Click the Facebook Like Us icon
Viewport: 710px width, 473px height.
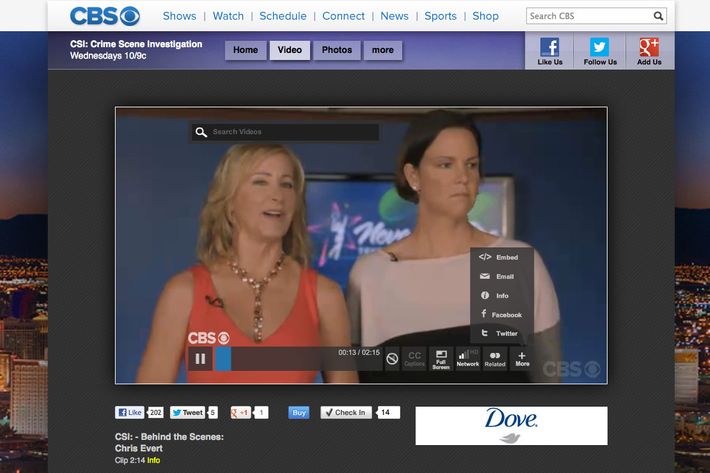(550, 52)
